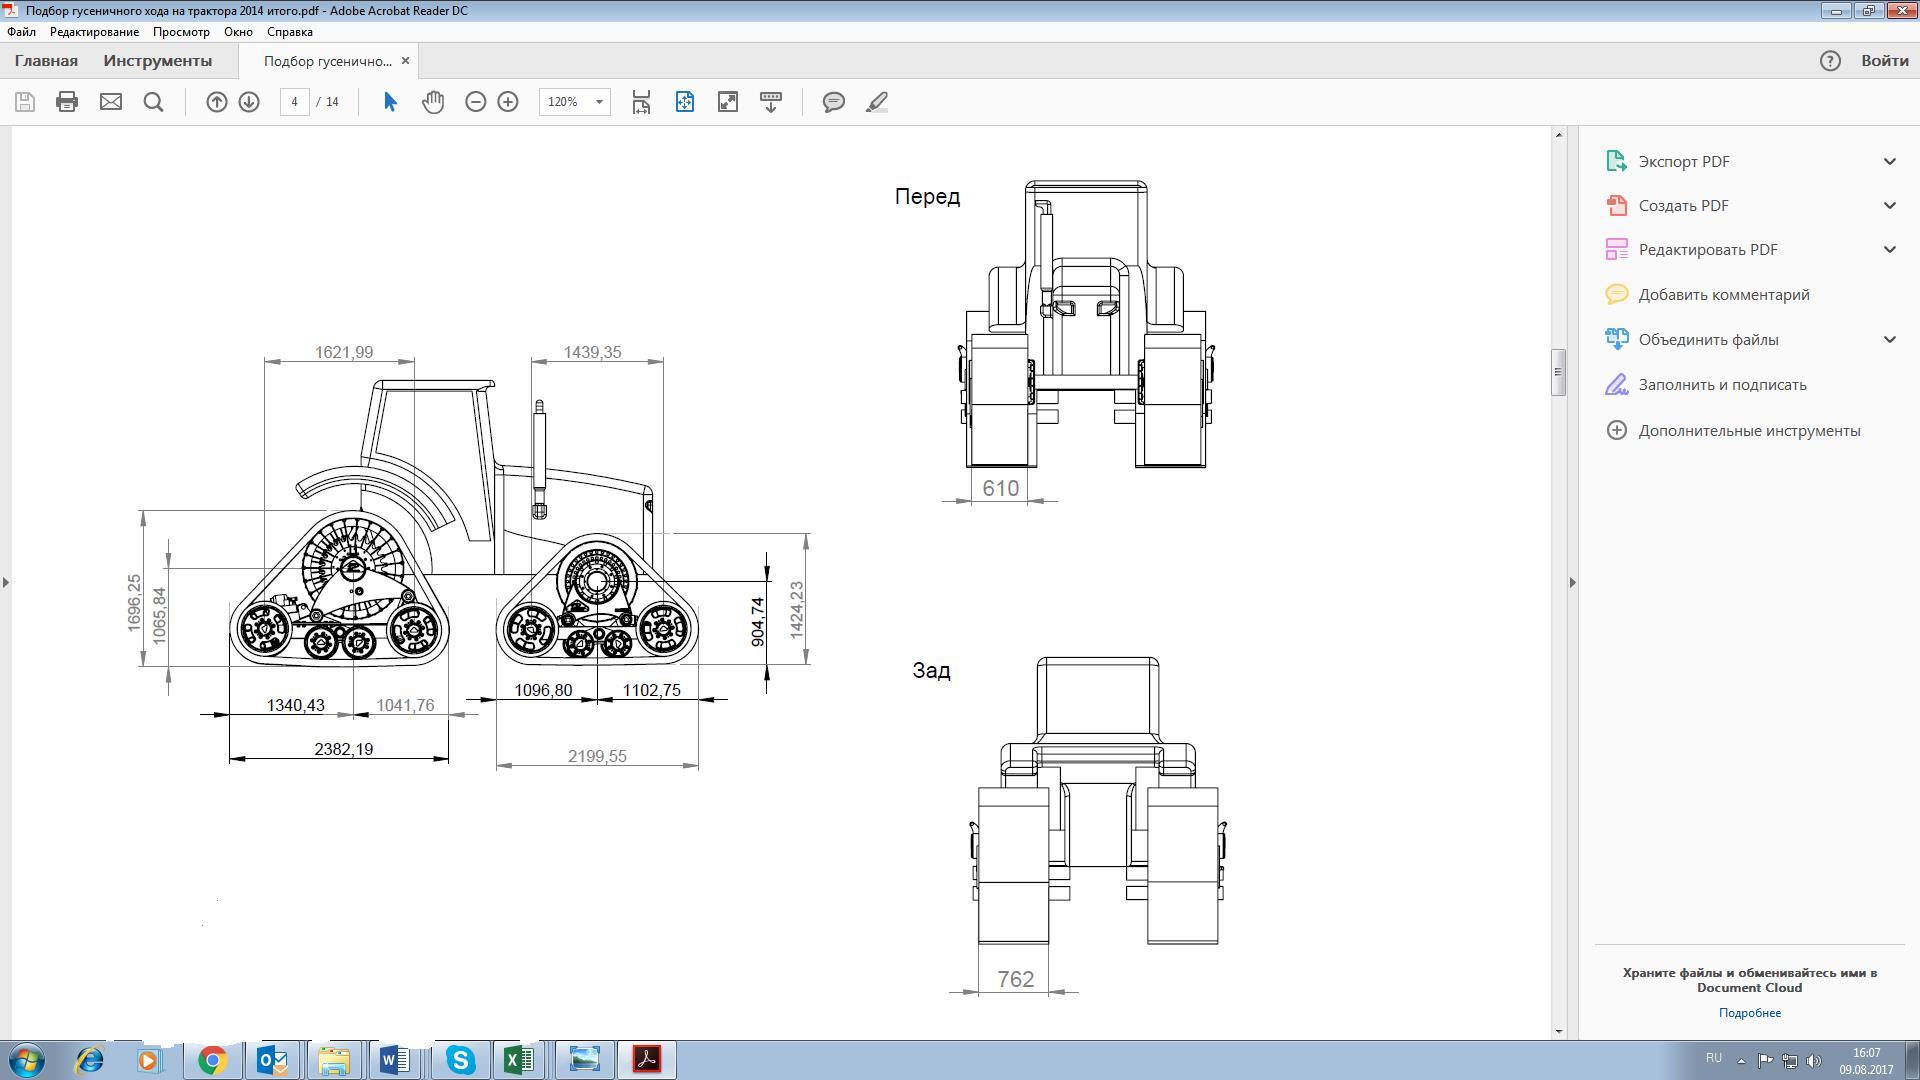Go to previous page arrow
The height and width of the screenshot is (1080, 1920).
pos(216,102)
